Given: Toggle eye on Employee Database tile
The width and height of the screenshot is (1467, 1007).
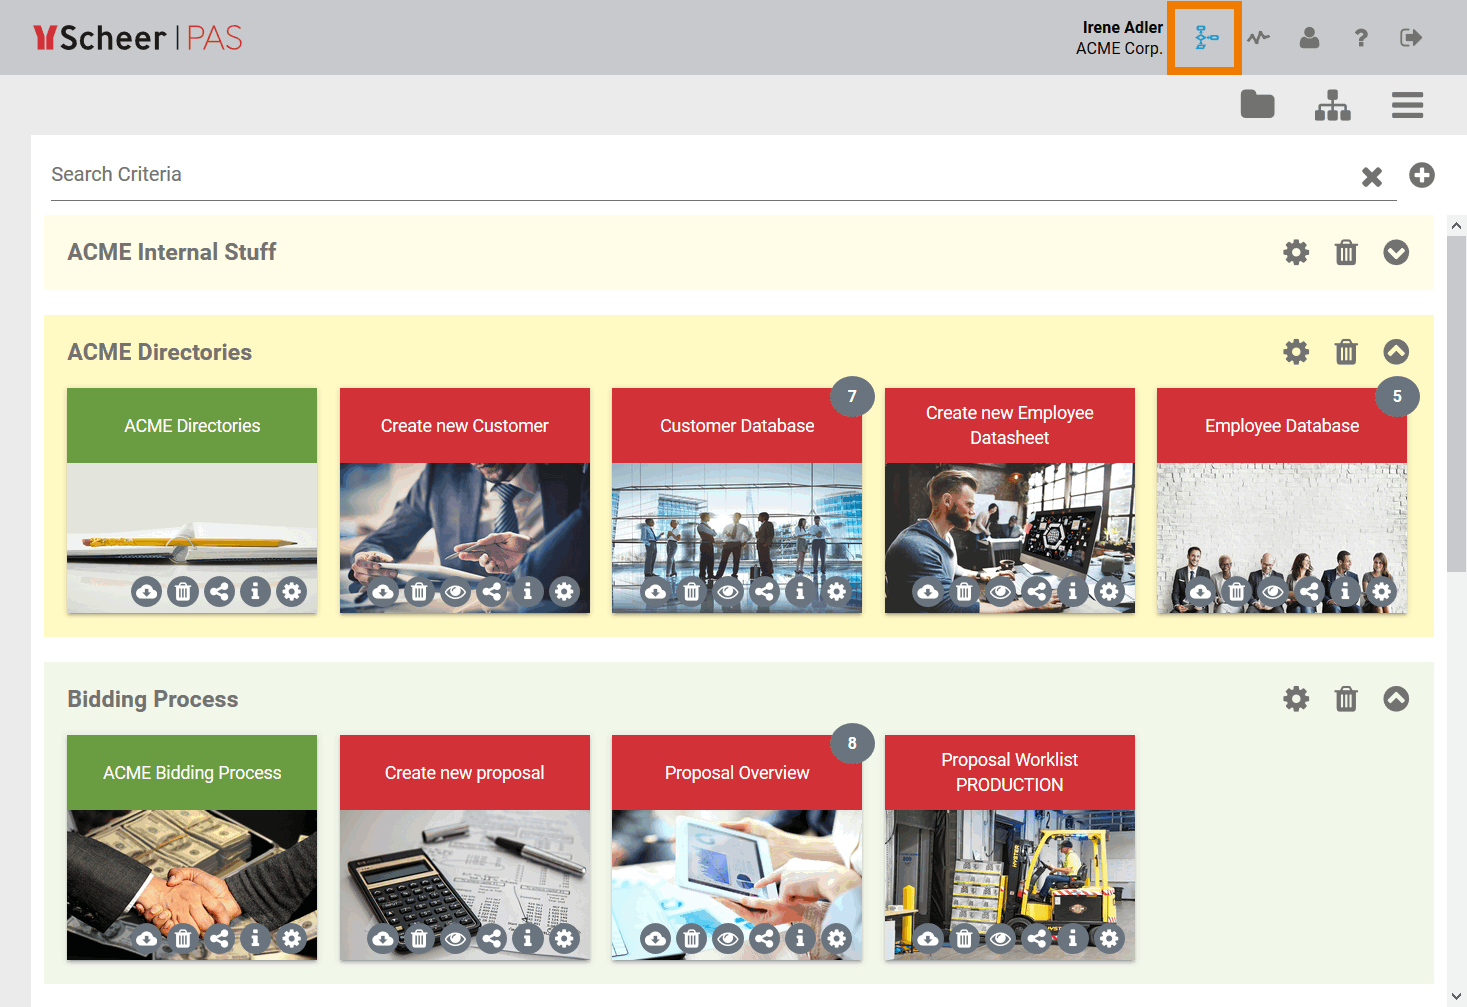Looking at the screenshot, I should [x=1272, y=592].
